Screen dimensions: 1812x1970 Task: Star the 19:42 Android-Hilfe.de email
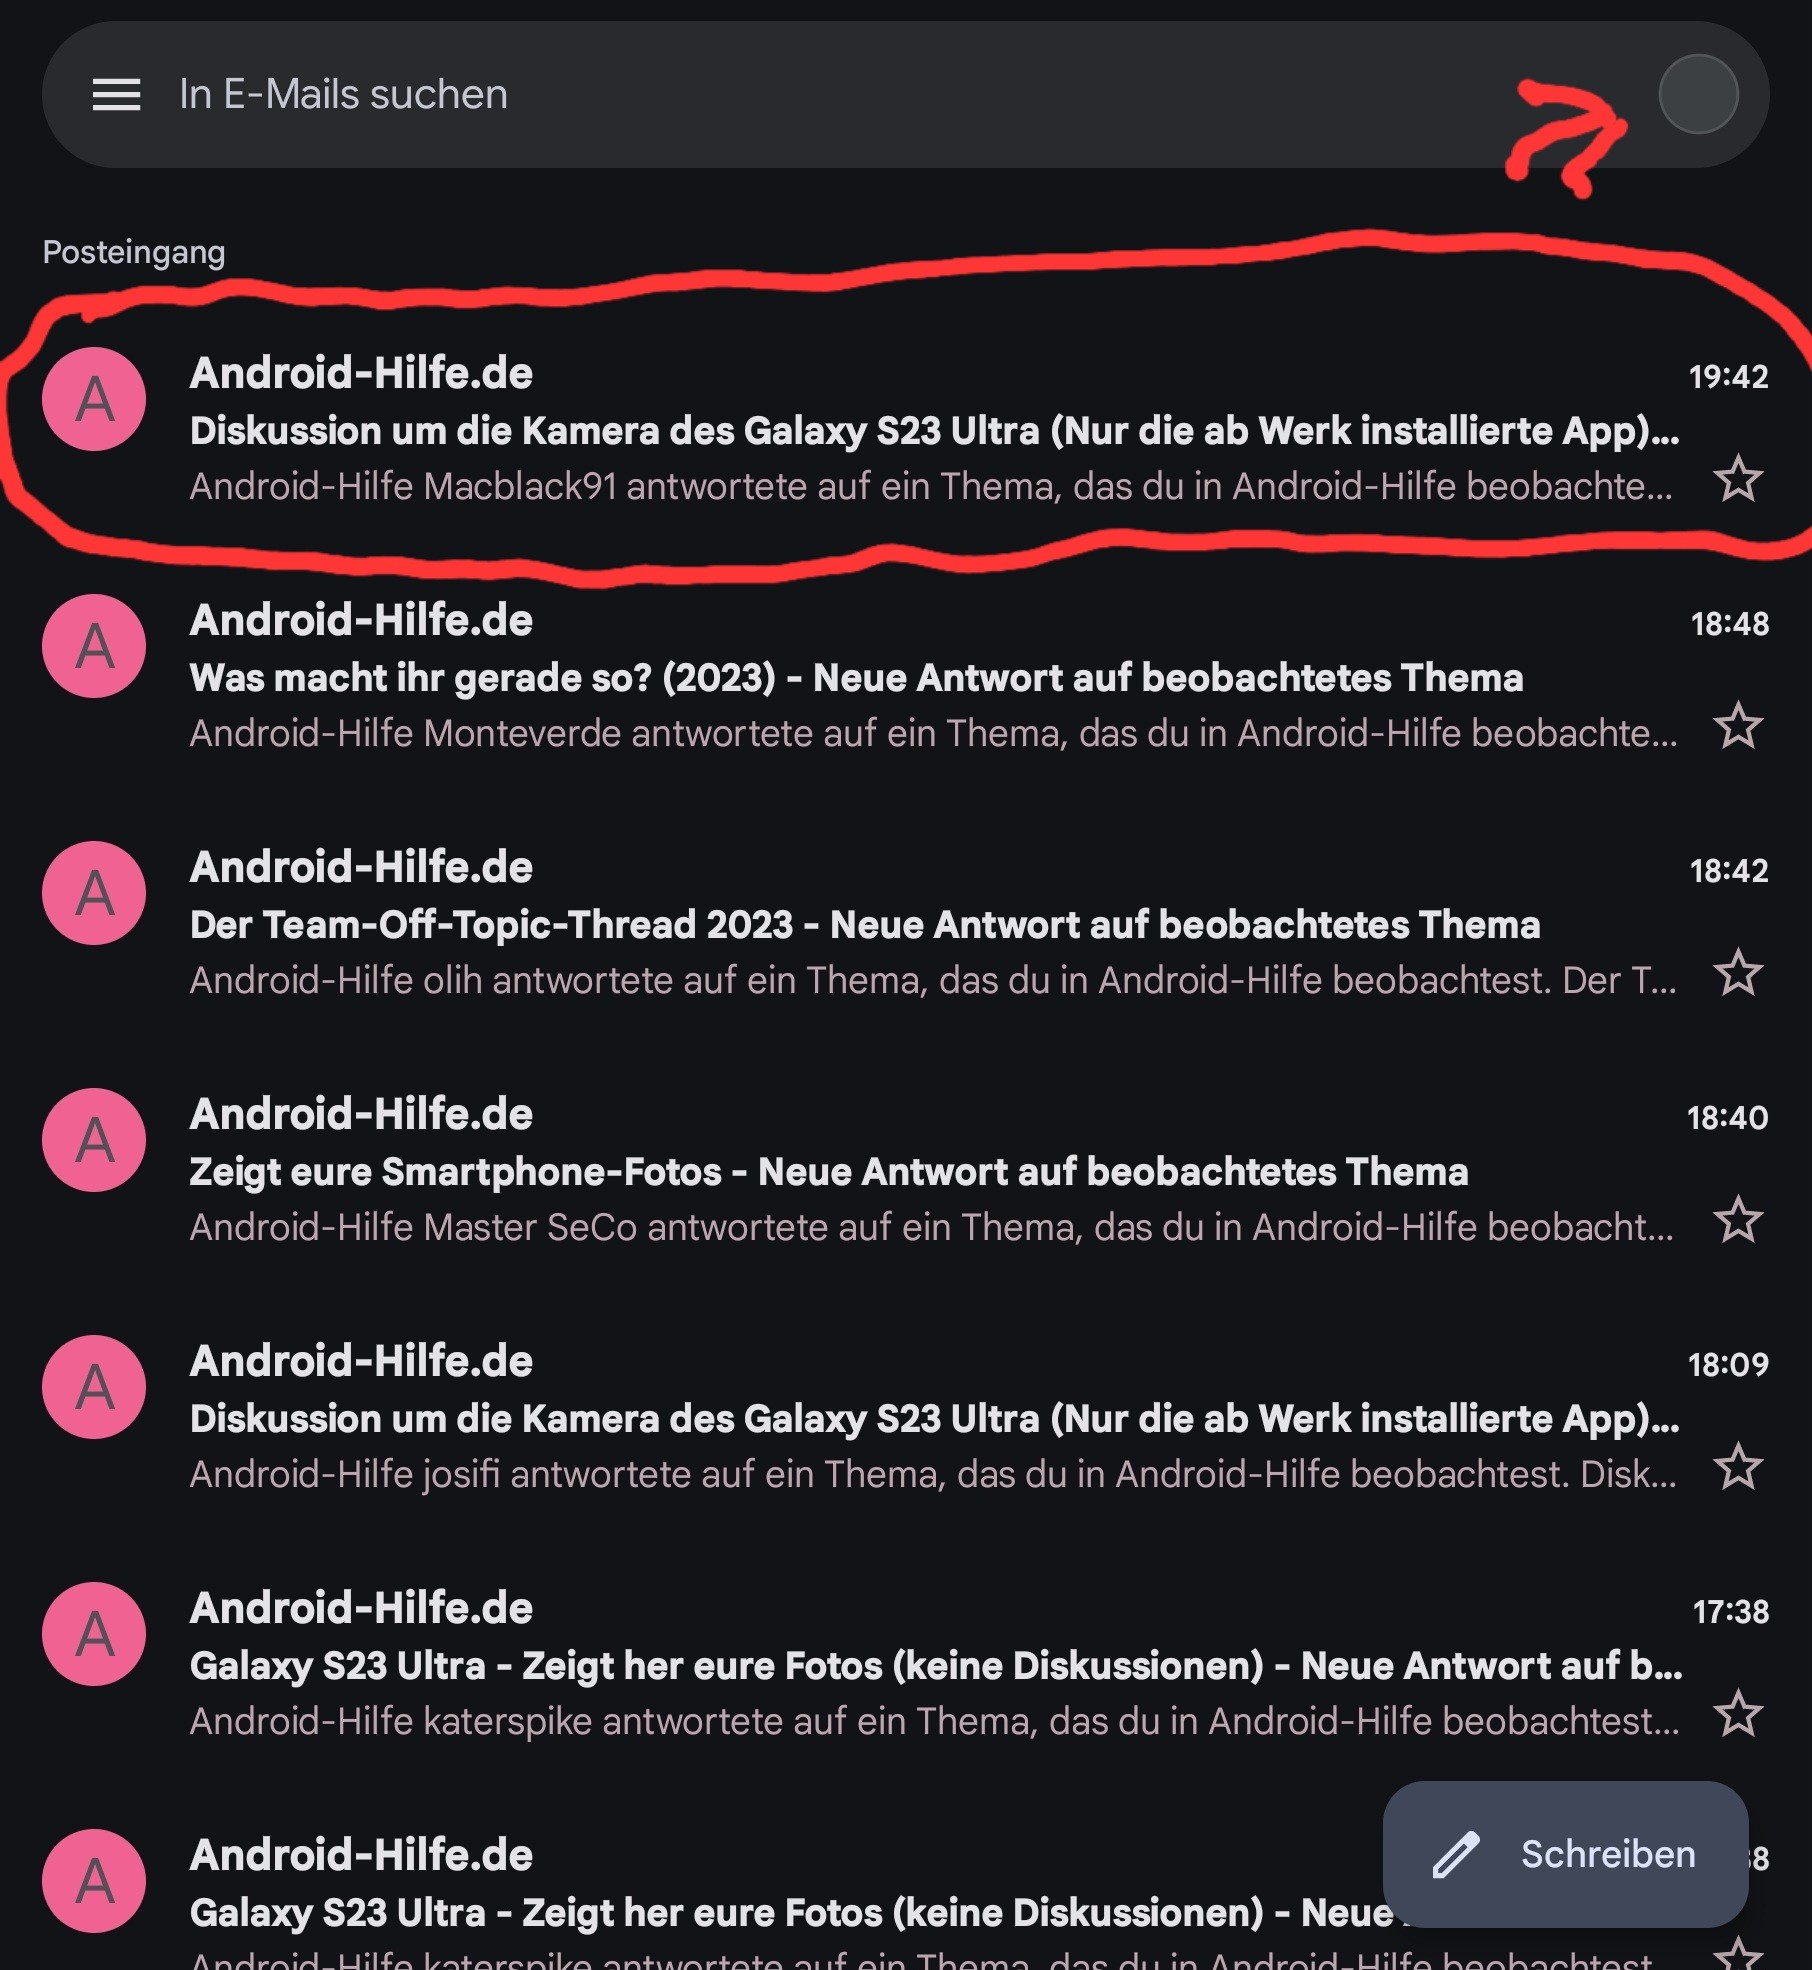[1738, 479]
